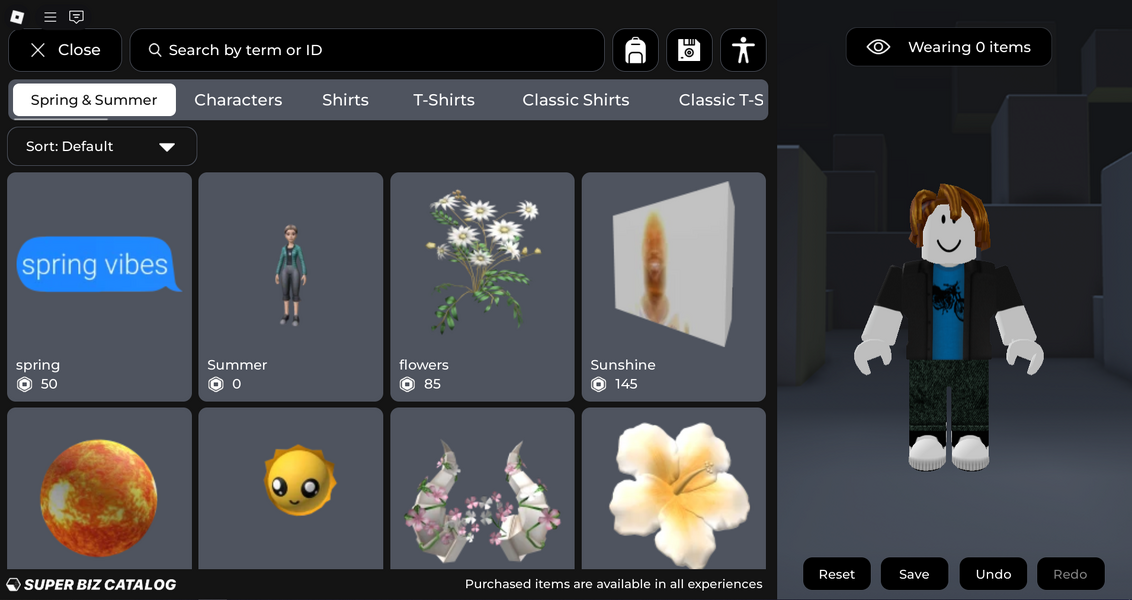The height and width of the screenshot is (600, 1132).
Task: Select the Sunshine item card
Action: [x=674, y=287]
